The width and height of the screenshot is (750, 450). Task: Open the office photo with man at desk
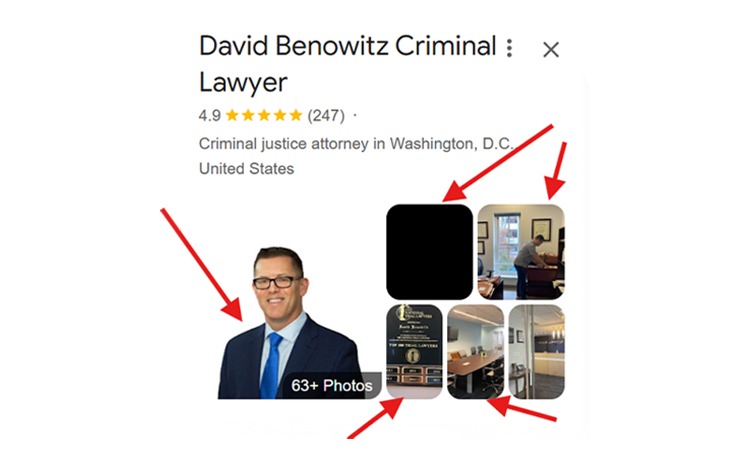521,252
